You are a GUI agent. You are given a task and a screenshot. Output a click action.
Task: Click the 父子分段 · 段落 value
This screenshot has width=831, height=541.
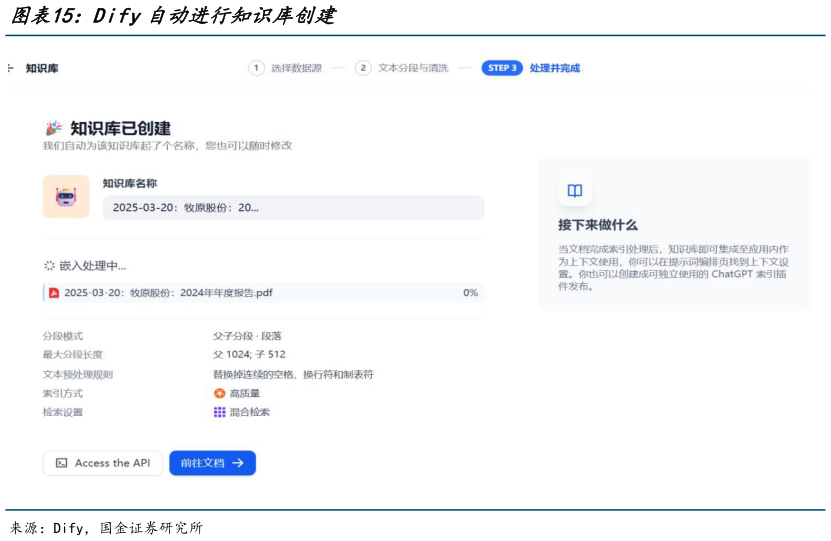tap(247, 336)
